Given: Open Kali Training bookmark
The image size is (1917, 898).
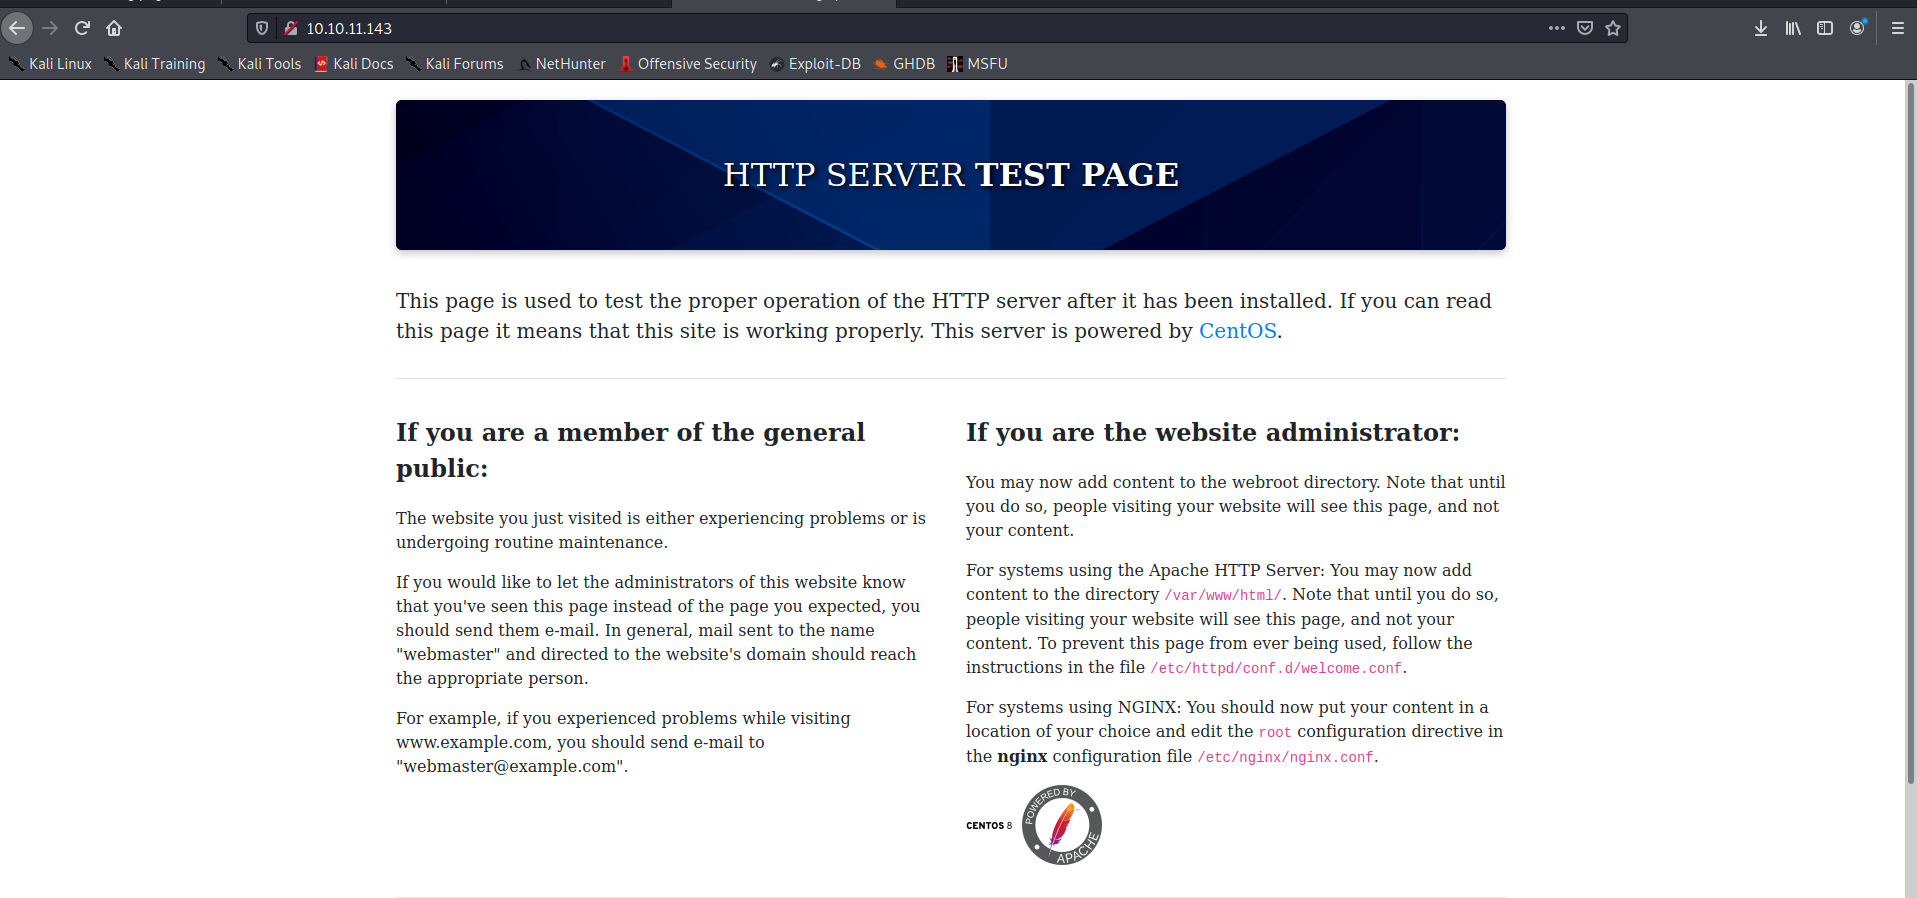Looking at the screenshot, I should click(x=155, y=64).
